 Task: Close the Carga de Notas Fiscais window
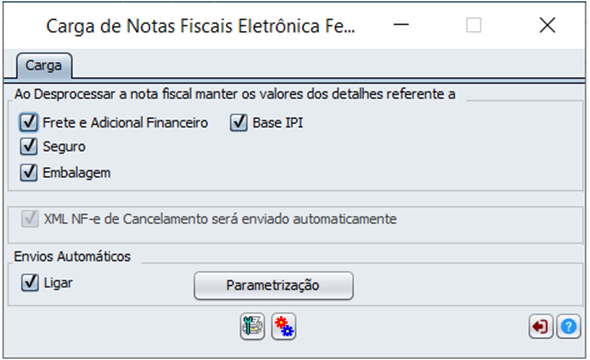pyautogui.click(x=547, y=25)
